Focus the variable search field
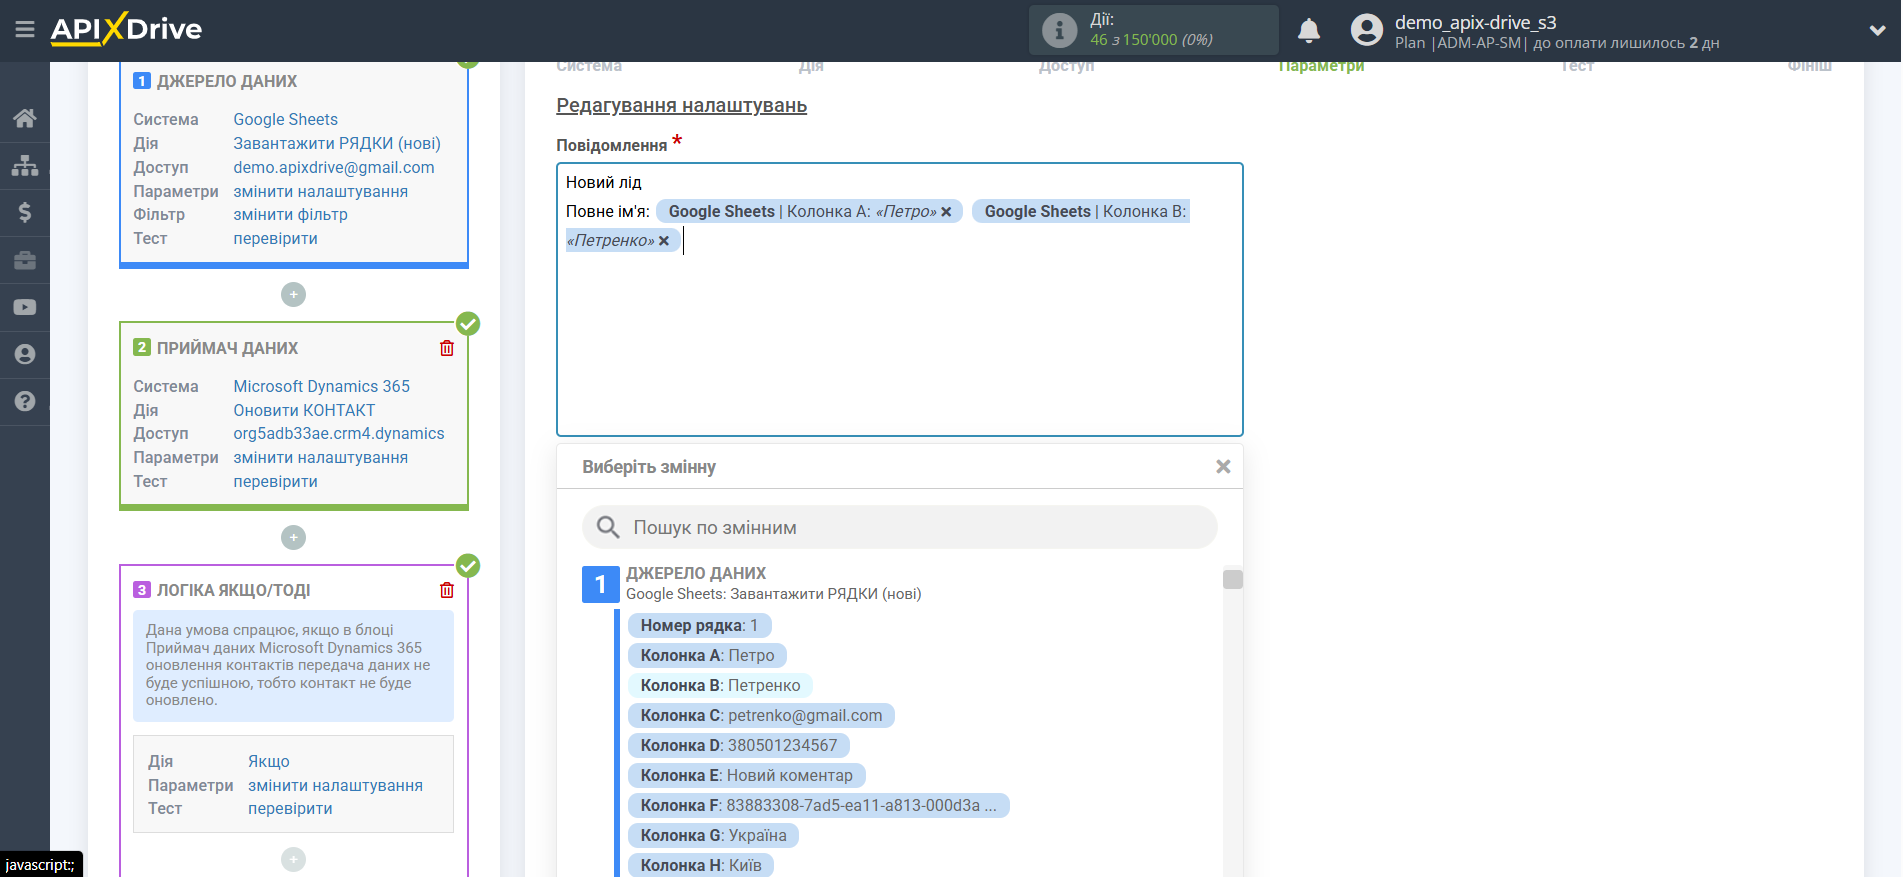This screenshot has width=1903, height=877. tap(899, 527)
